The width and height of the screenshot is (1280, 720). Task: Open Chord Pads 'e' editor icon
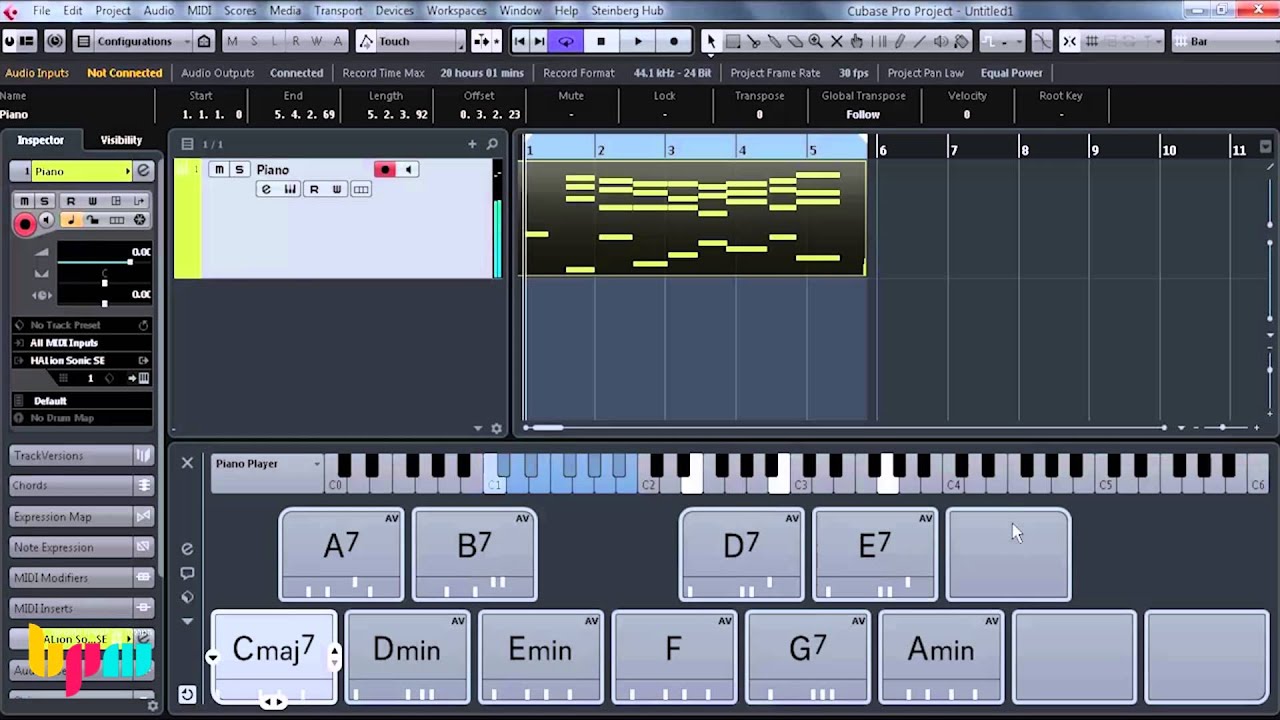[x=187, y=549]
